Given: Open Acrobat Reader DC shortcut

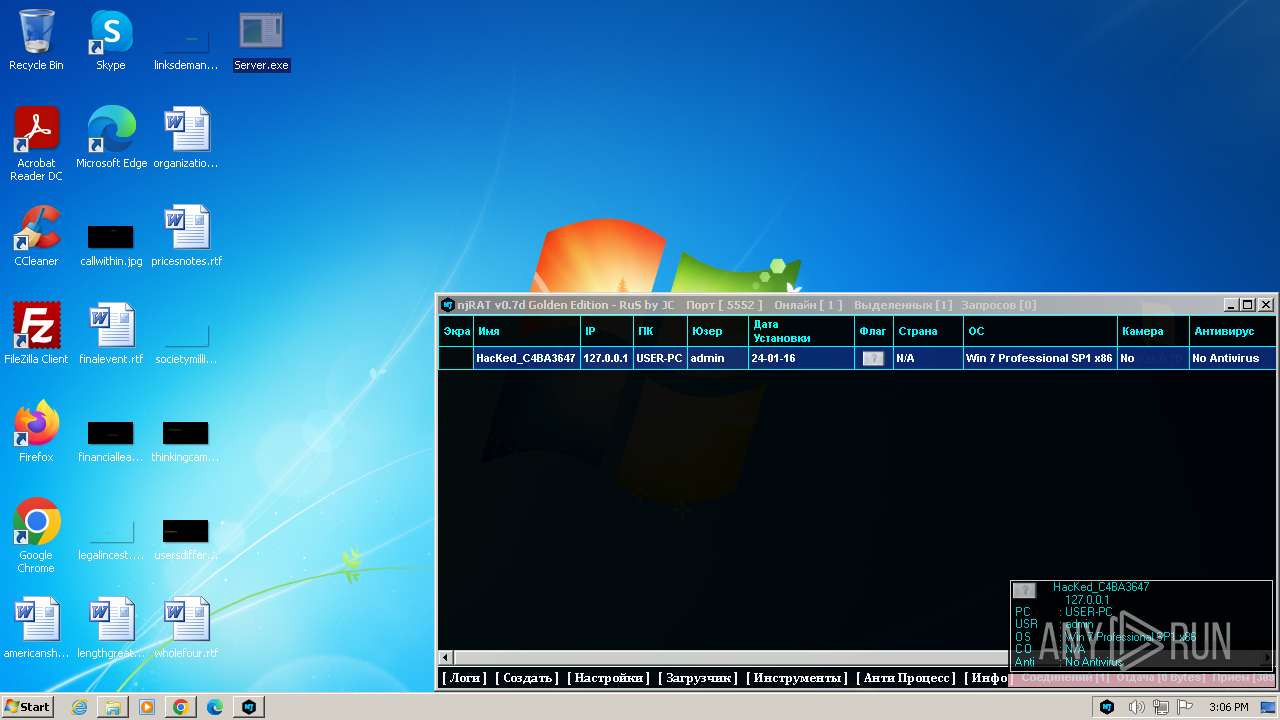Looking at the screenshot, I should point(37,144).
